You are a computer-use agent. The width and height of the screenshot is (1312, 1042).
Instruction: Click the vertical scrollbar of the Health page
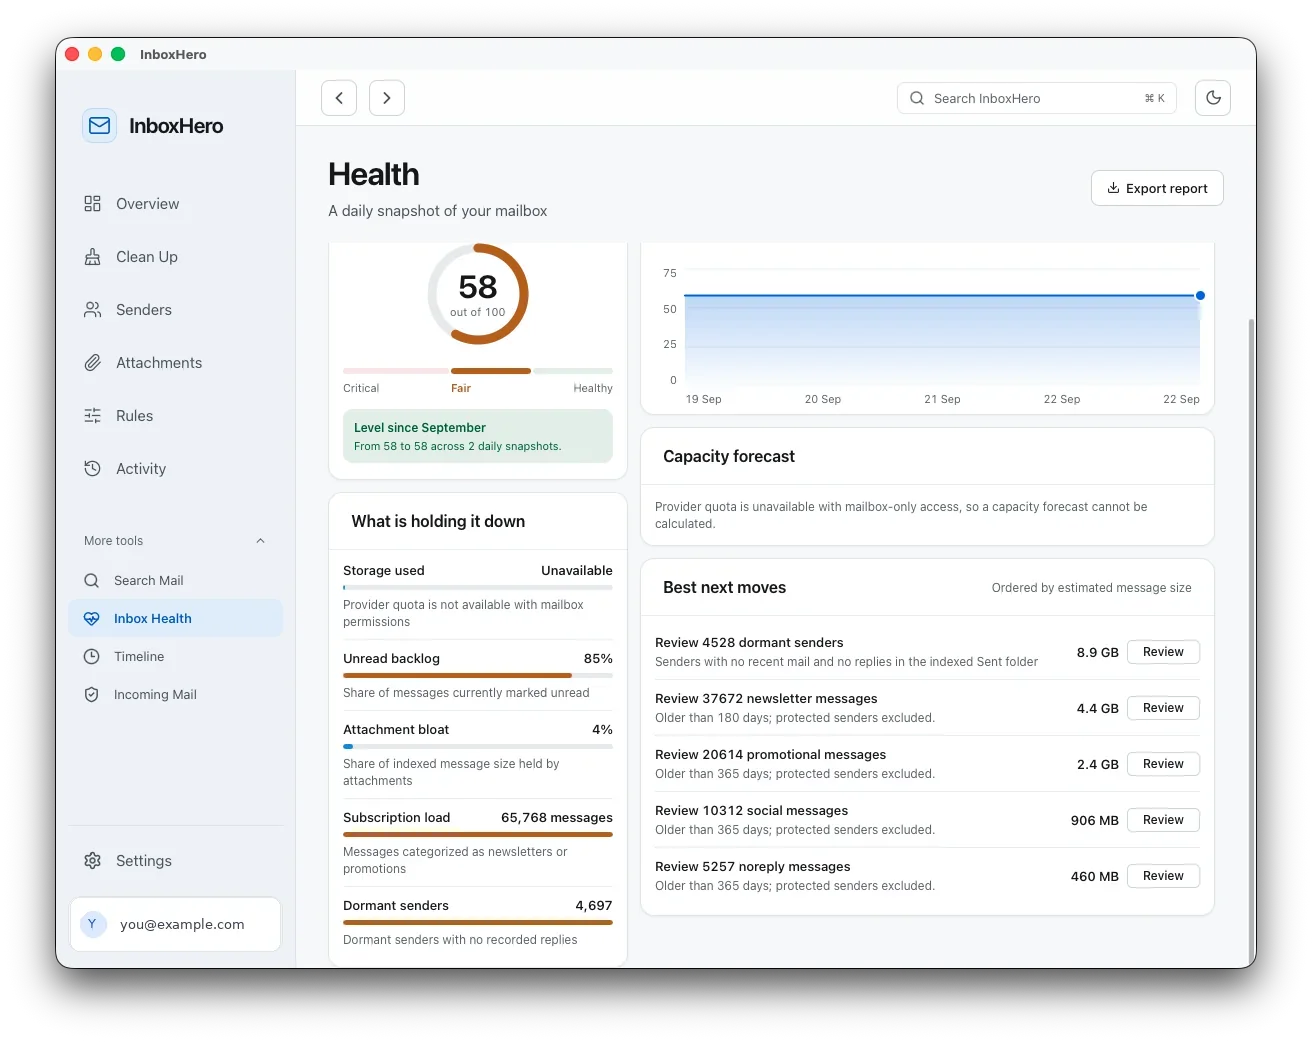(1250, 642)
